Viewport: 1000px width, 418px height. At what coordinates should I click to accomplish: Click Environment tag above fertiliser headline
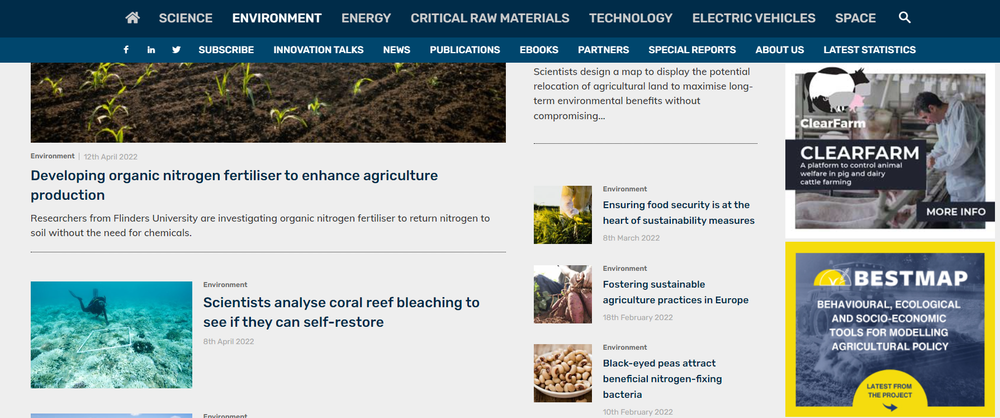pyautogui.click(x=52, y=156)
